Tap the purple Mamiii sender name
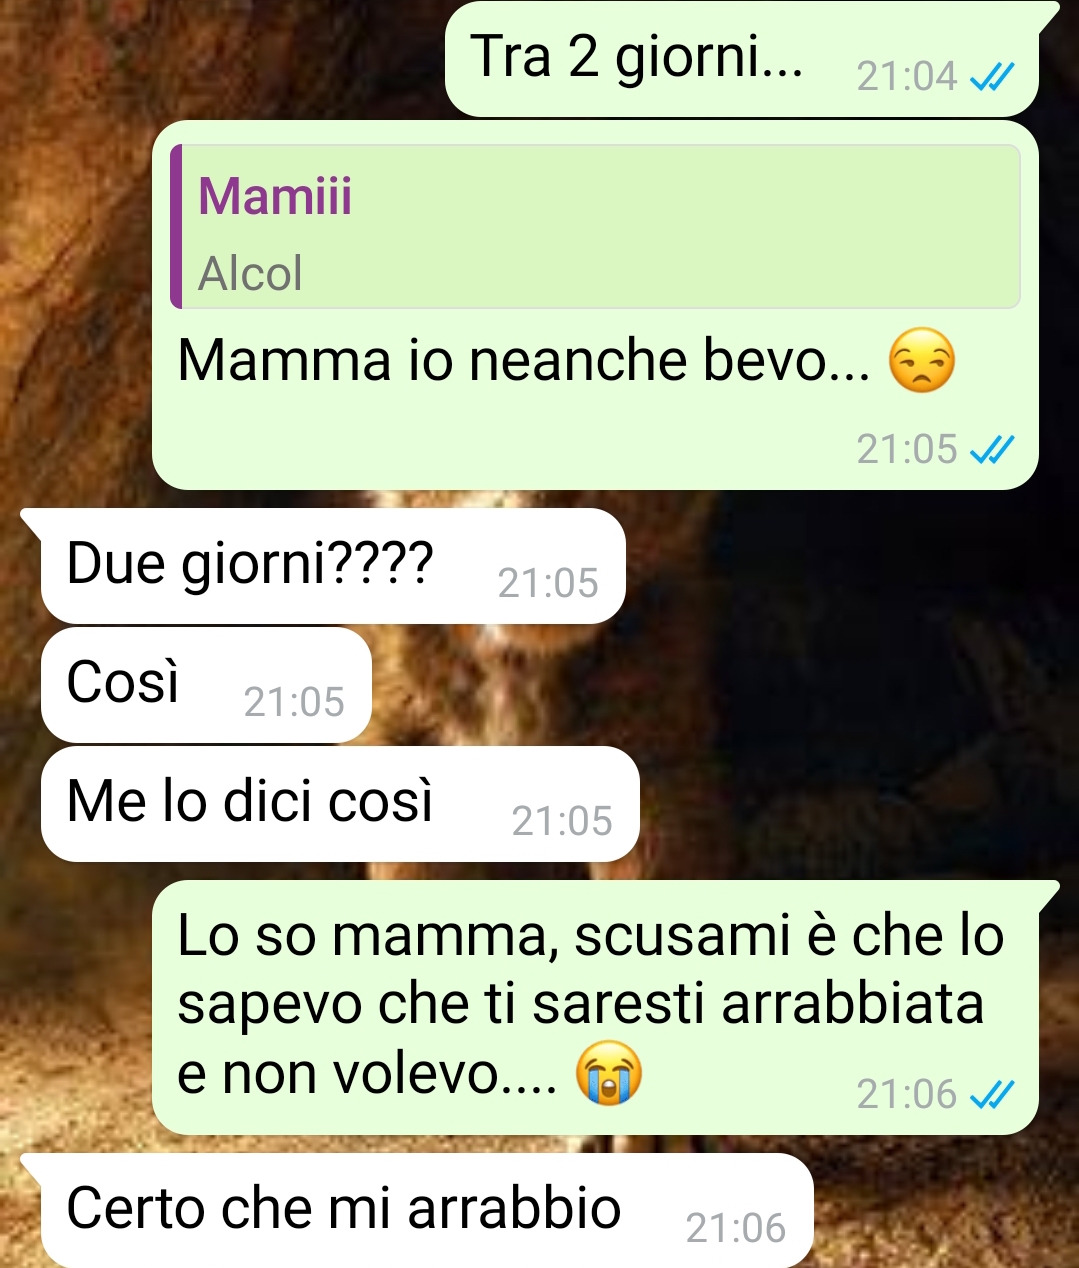The height and width of the screenshot is (1268, 1079). tap(275, 195)
